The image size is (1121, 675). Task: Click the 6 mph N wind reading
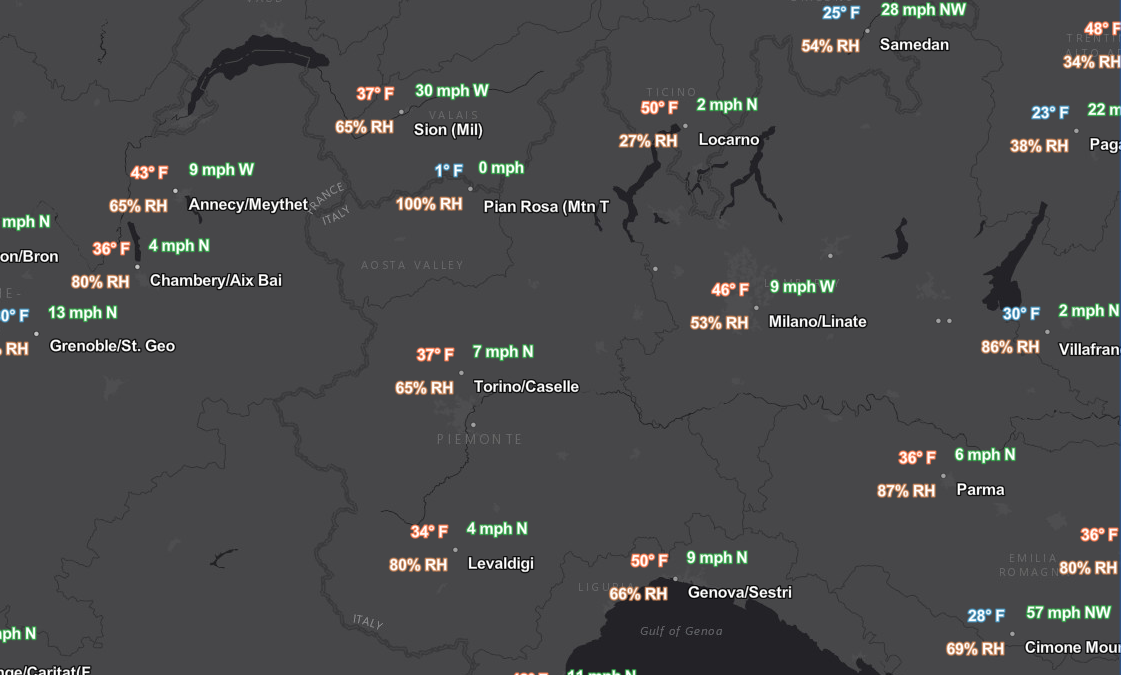pos(985,455)
